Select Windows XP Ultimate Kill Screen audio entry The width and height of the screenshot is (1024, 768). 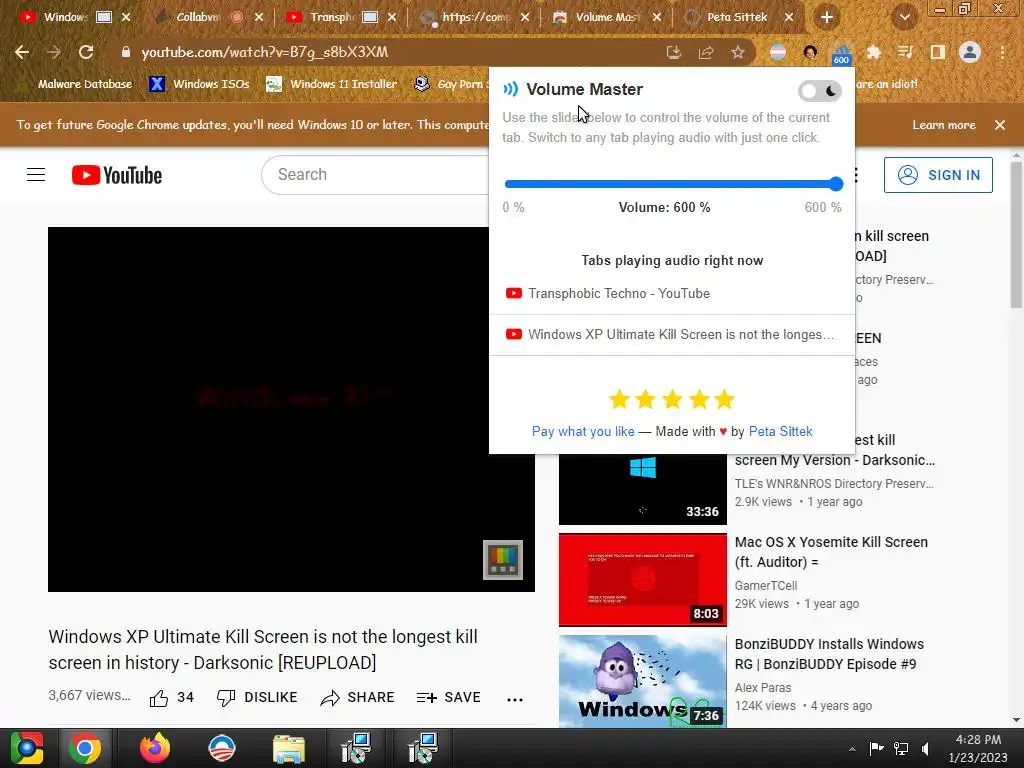672,334
